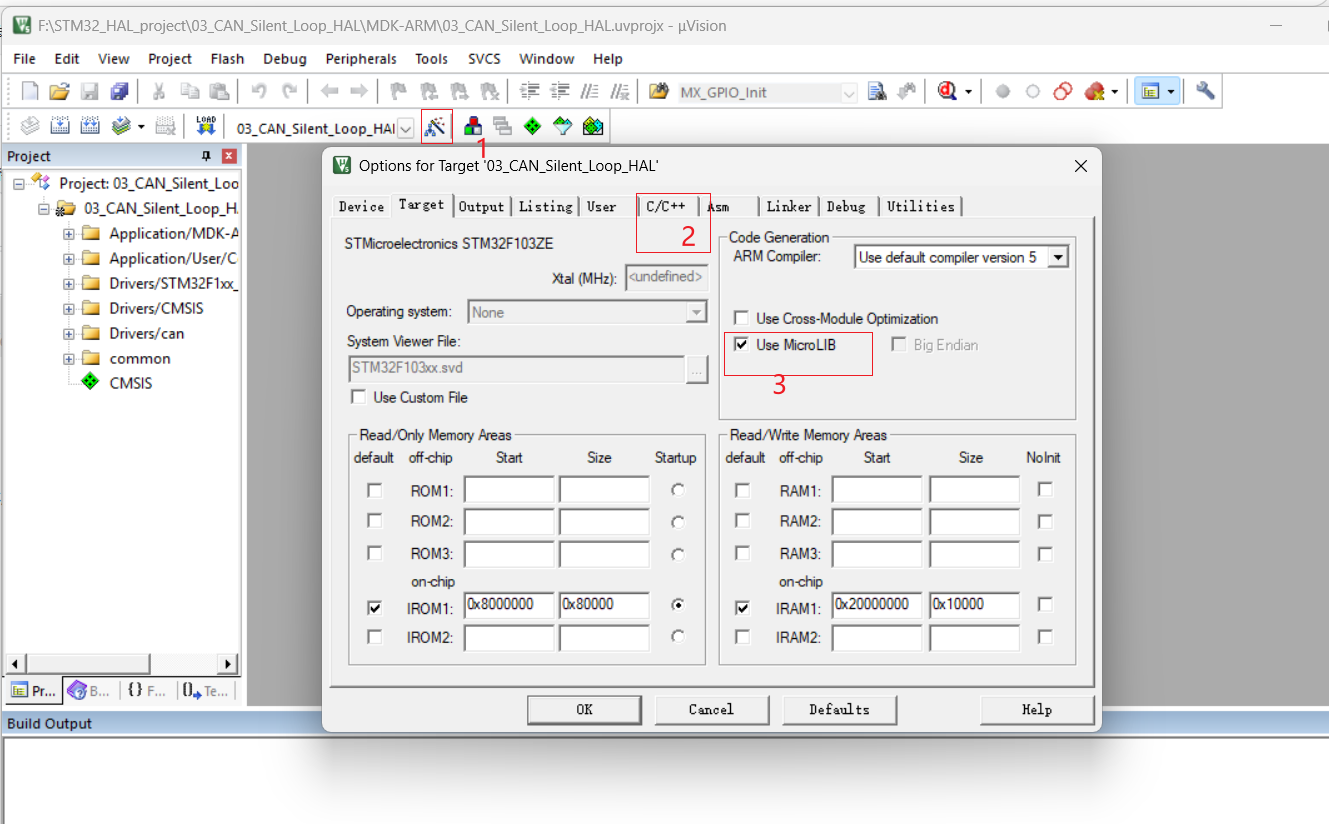Close the Options for Target dialog
This screenshot has width=1329, height=824.
1080,165
